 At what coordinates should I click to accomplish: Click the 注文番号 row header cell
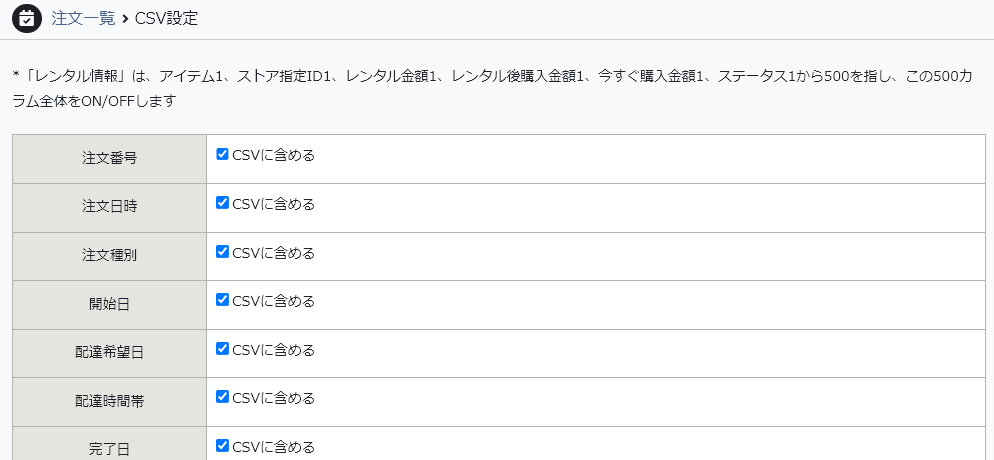point(109,158)
